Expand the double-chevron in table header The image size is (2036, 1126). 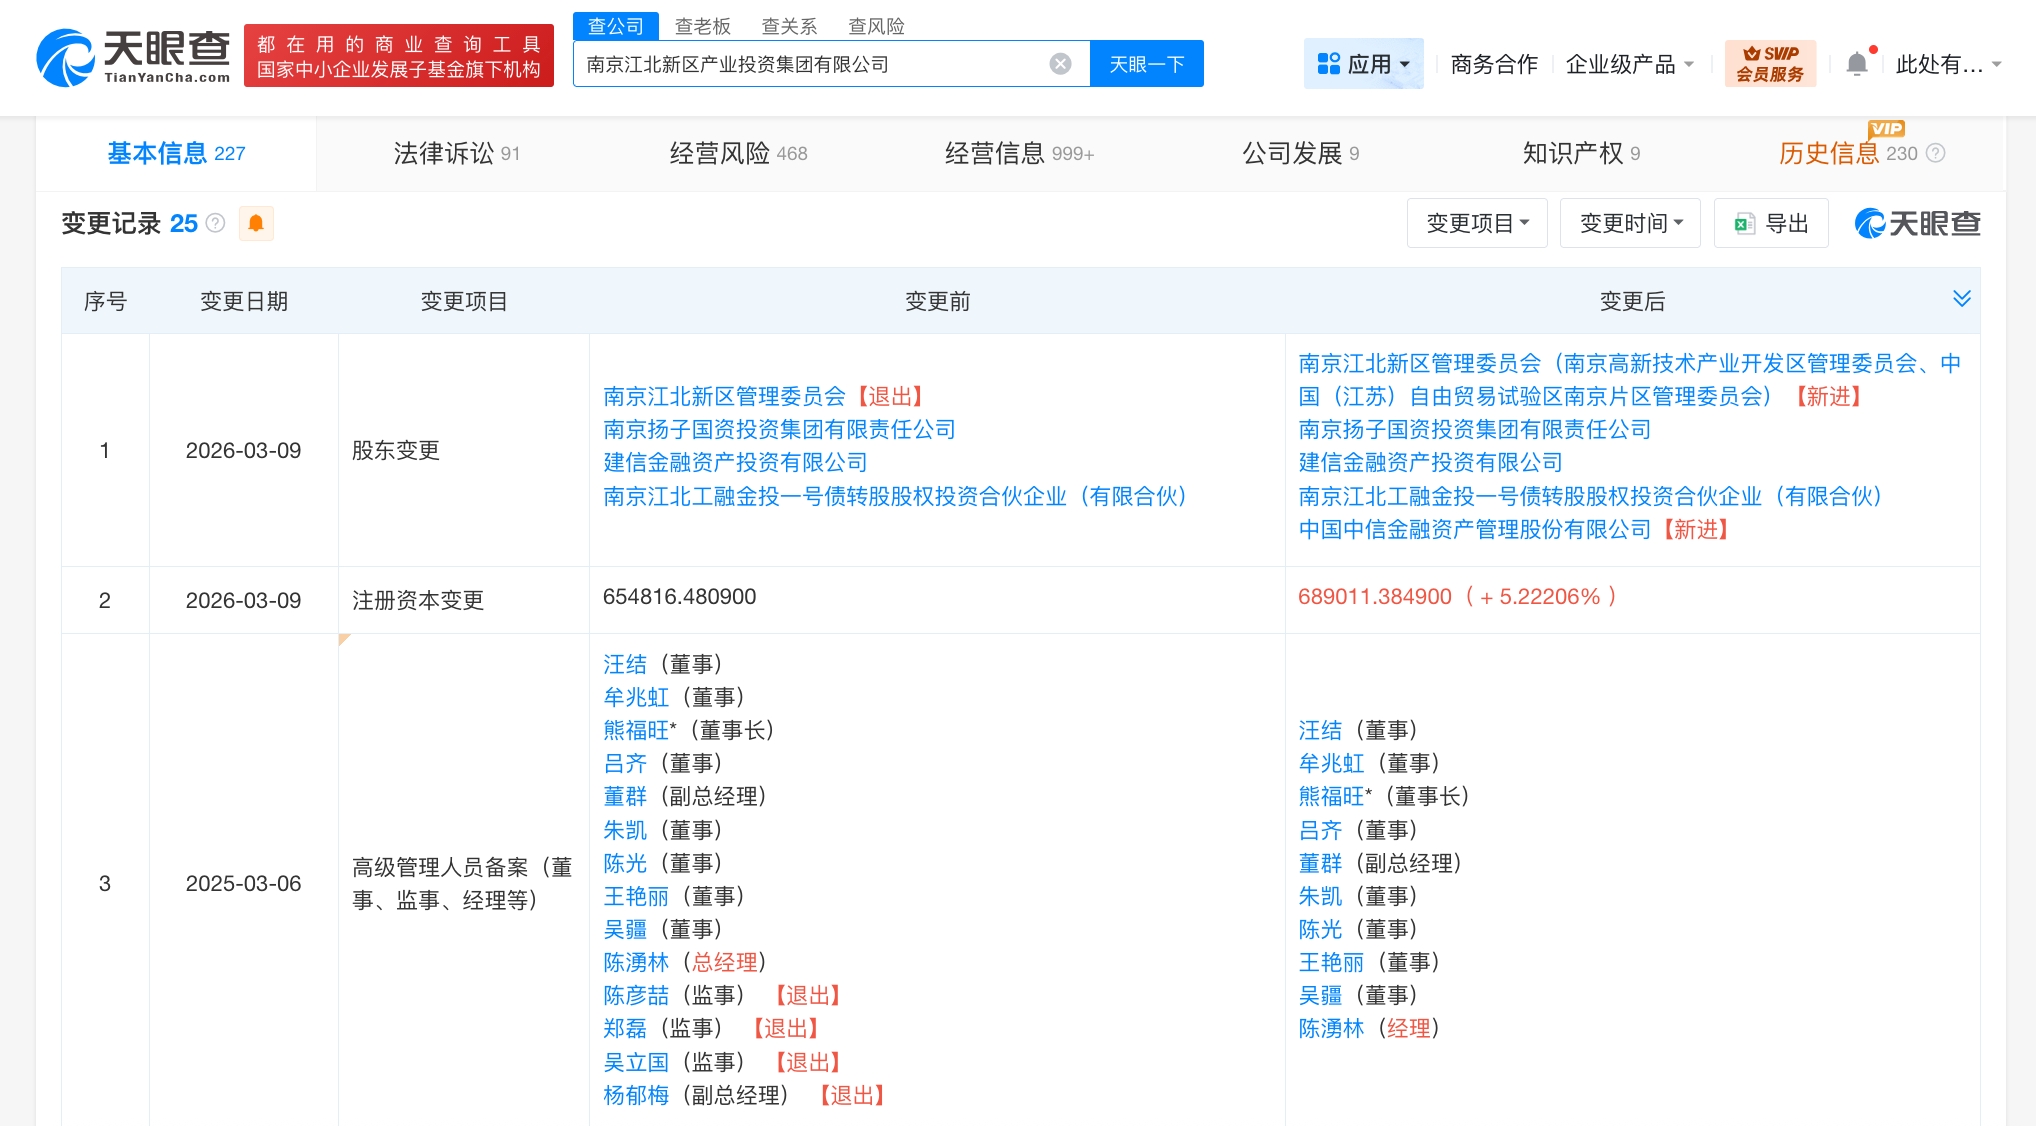[1961, 299]
